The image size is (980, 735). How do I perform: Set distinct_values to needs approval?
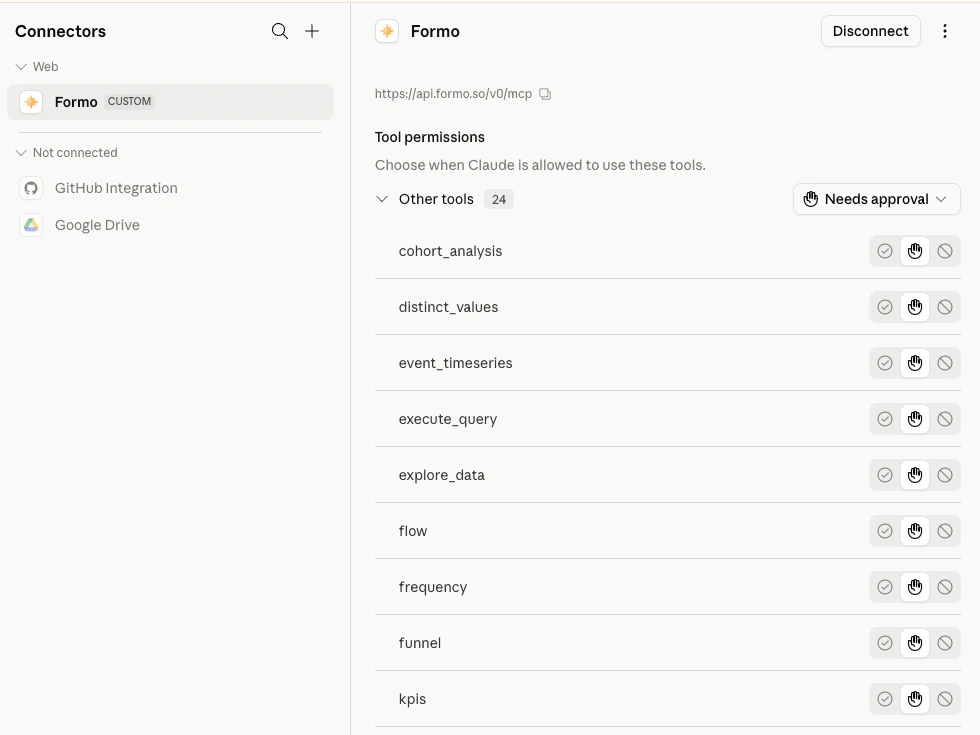tap(914, 307)
